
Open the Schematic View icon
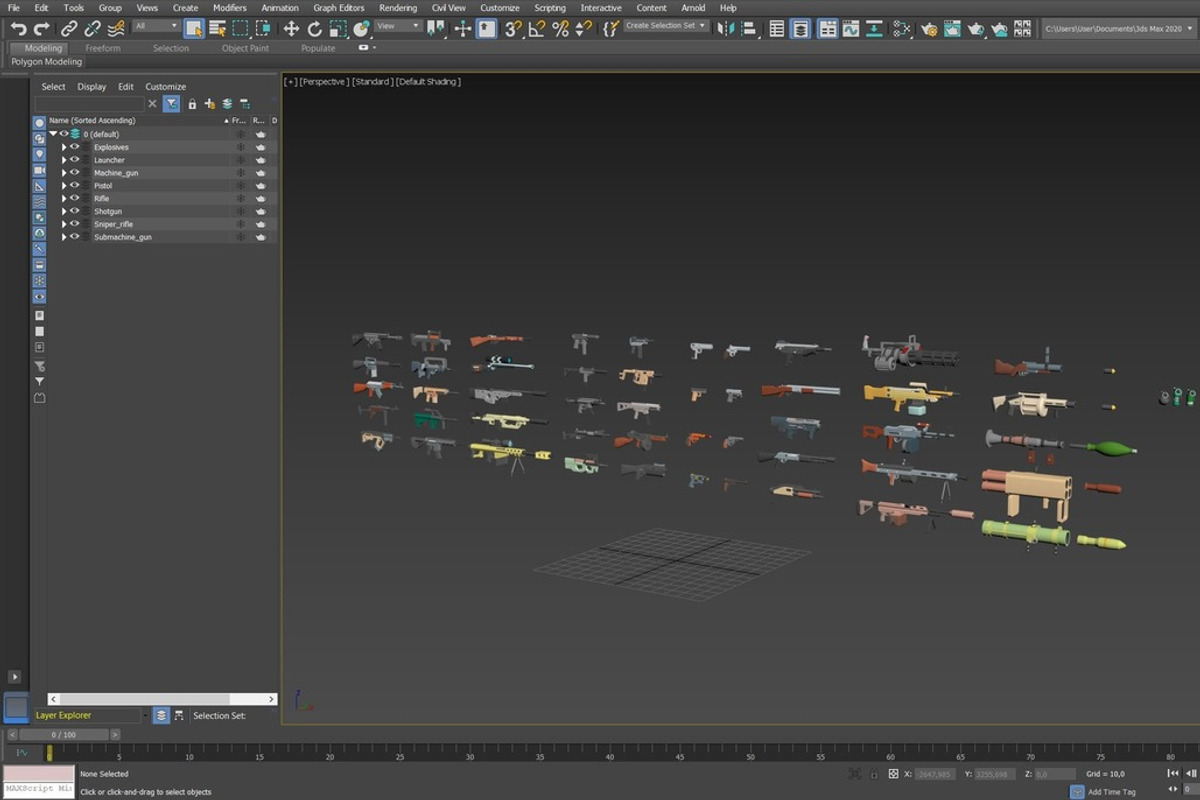tap(874, 29)
